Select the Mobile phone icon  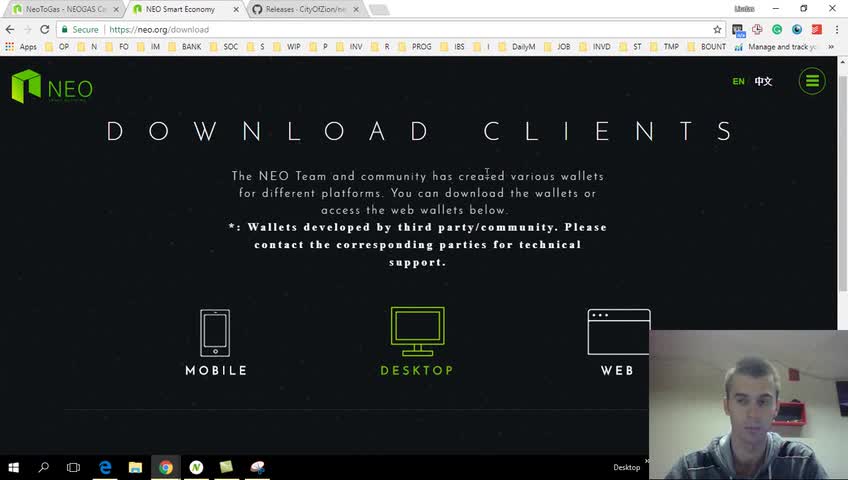[x=215, y=332]
